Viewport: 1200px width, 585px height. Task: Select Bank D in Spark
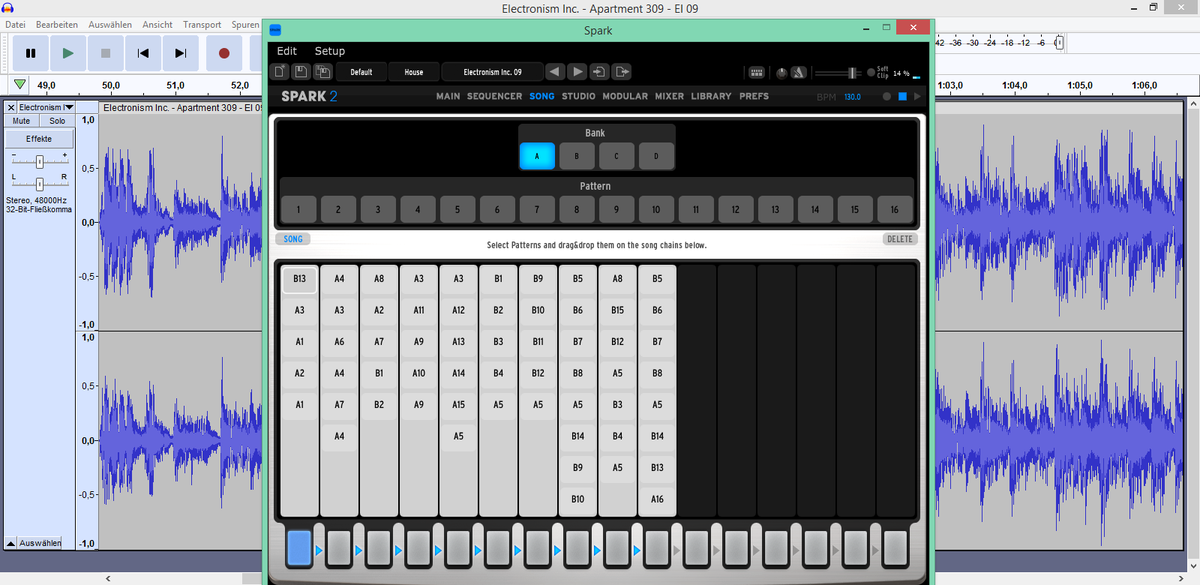coord(657,156)
